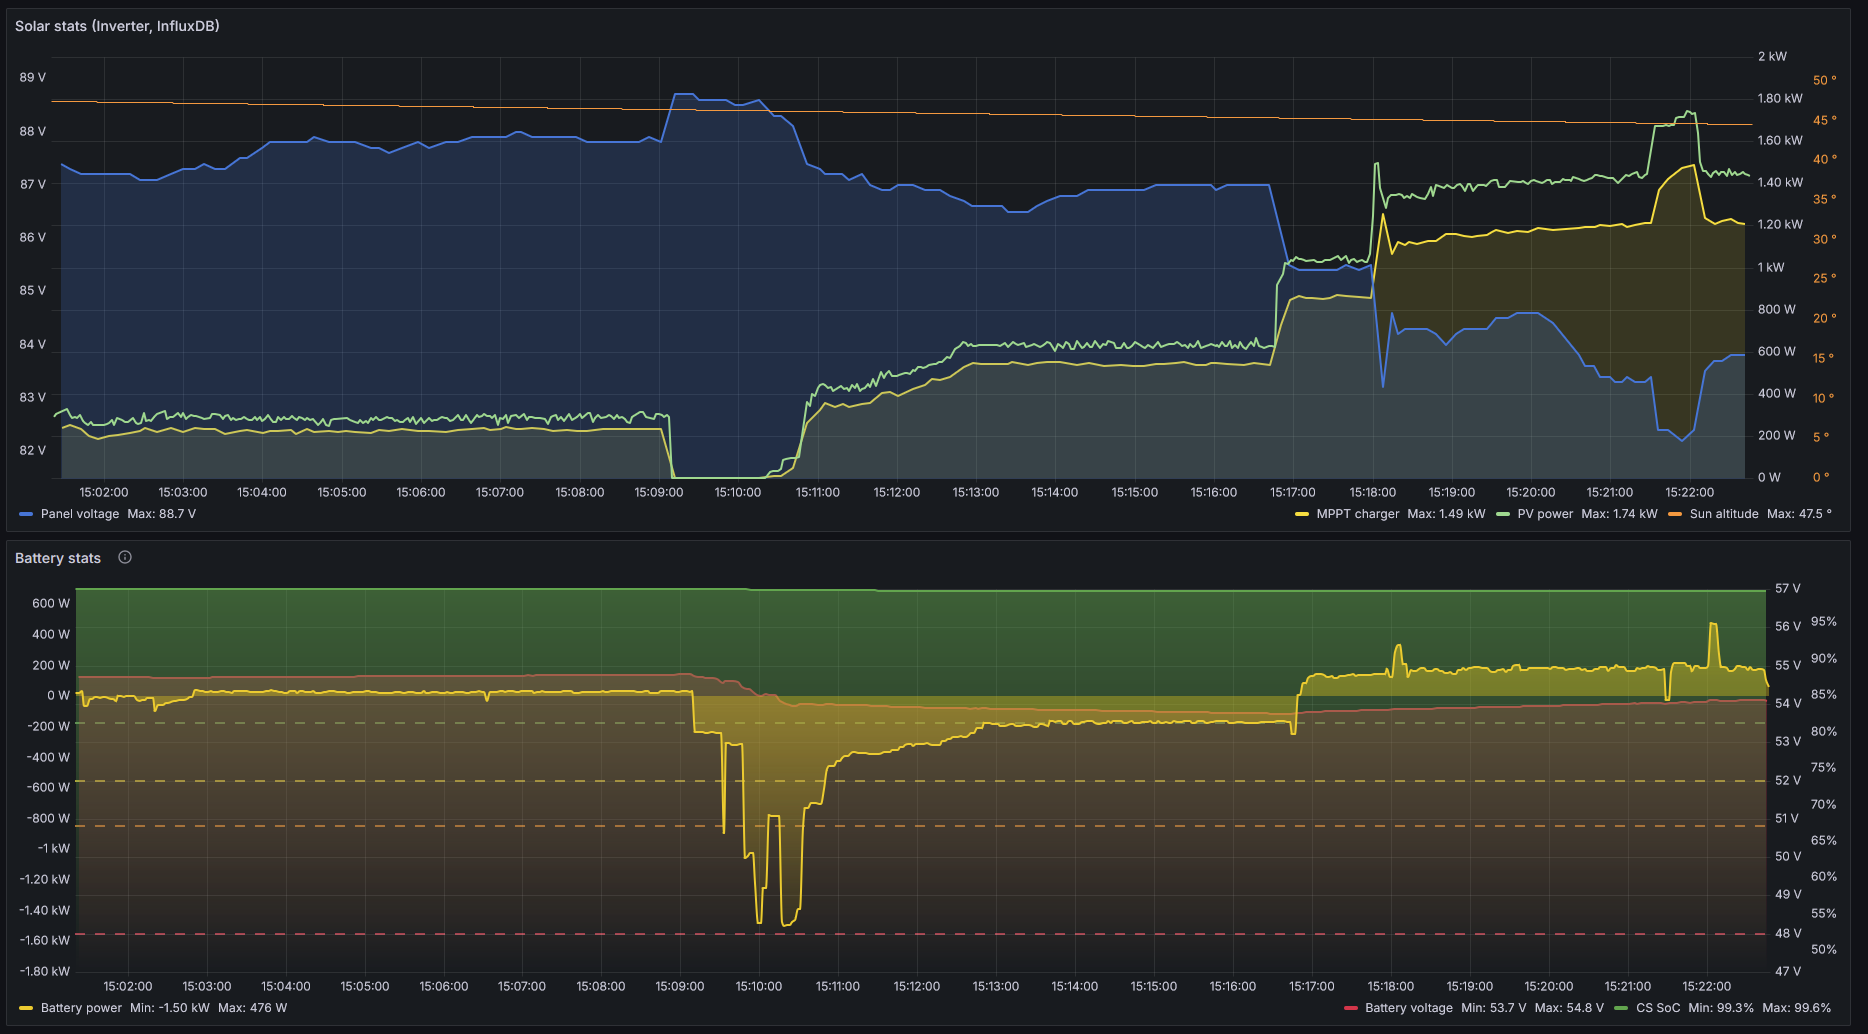
Task: Click the Battery power 'Max: 476 W' value
Action: pos(252,1008)
